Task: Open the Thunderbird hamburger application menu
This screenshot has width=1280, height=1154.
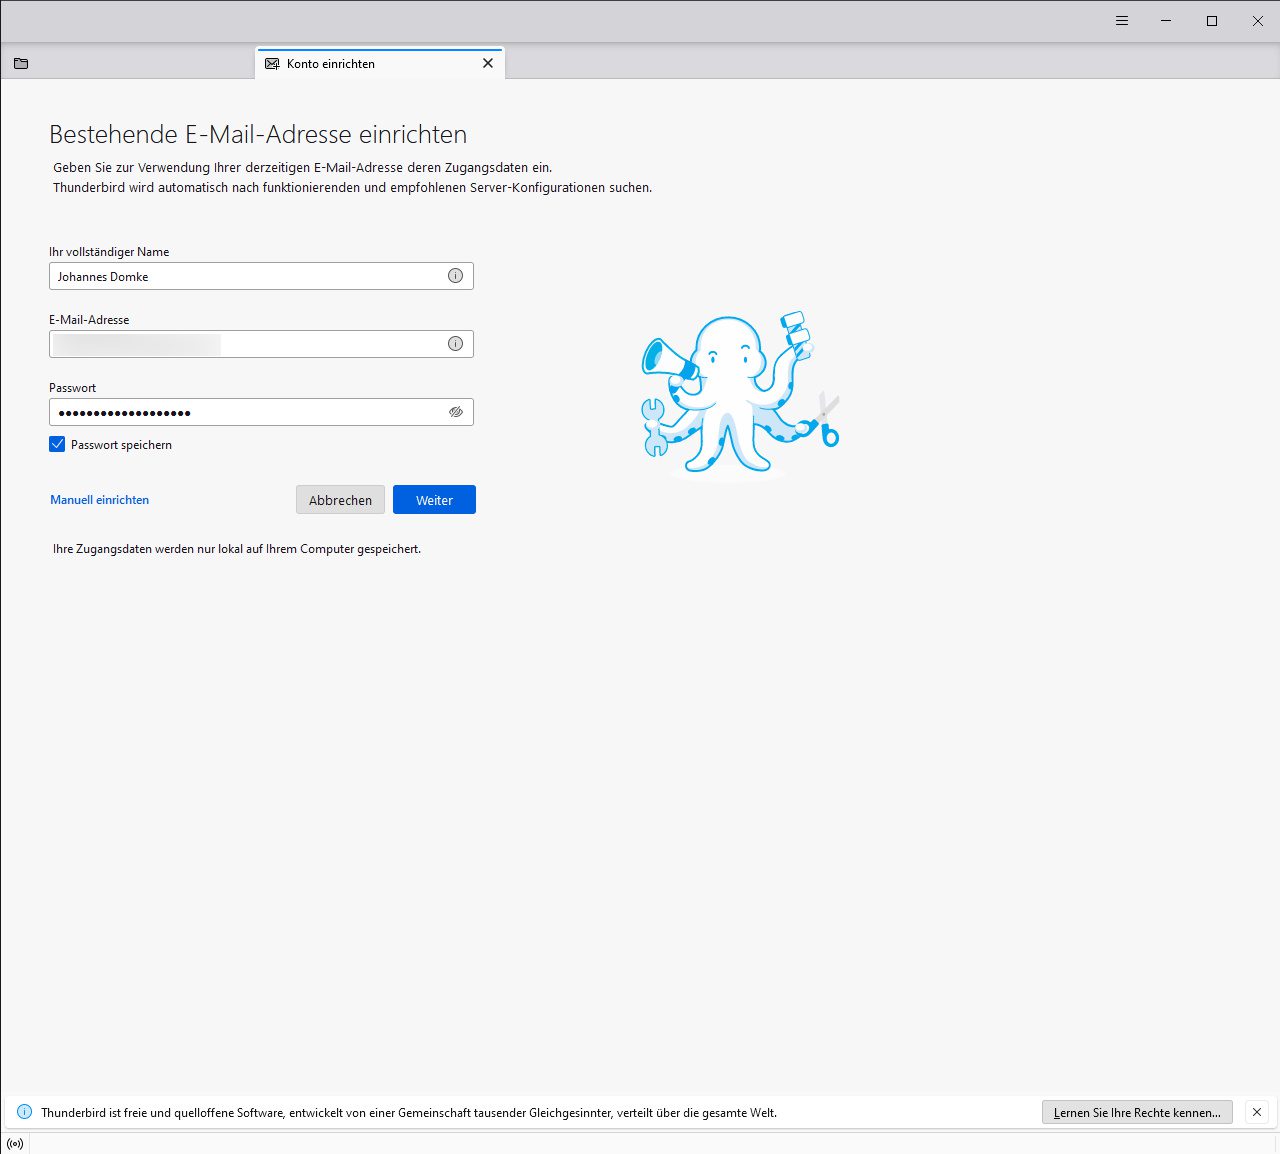Action: point(1122,21)
